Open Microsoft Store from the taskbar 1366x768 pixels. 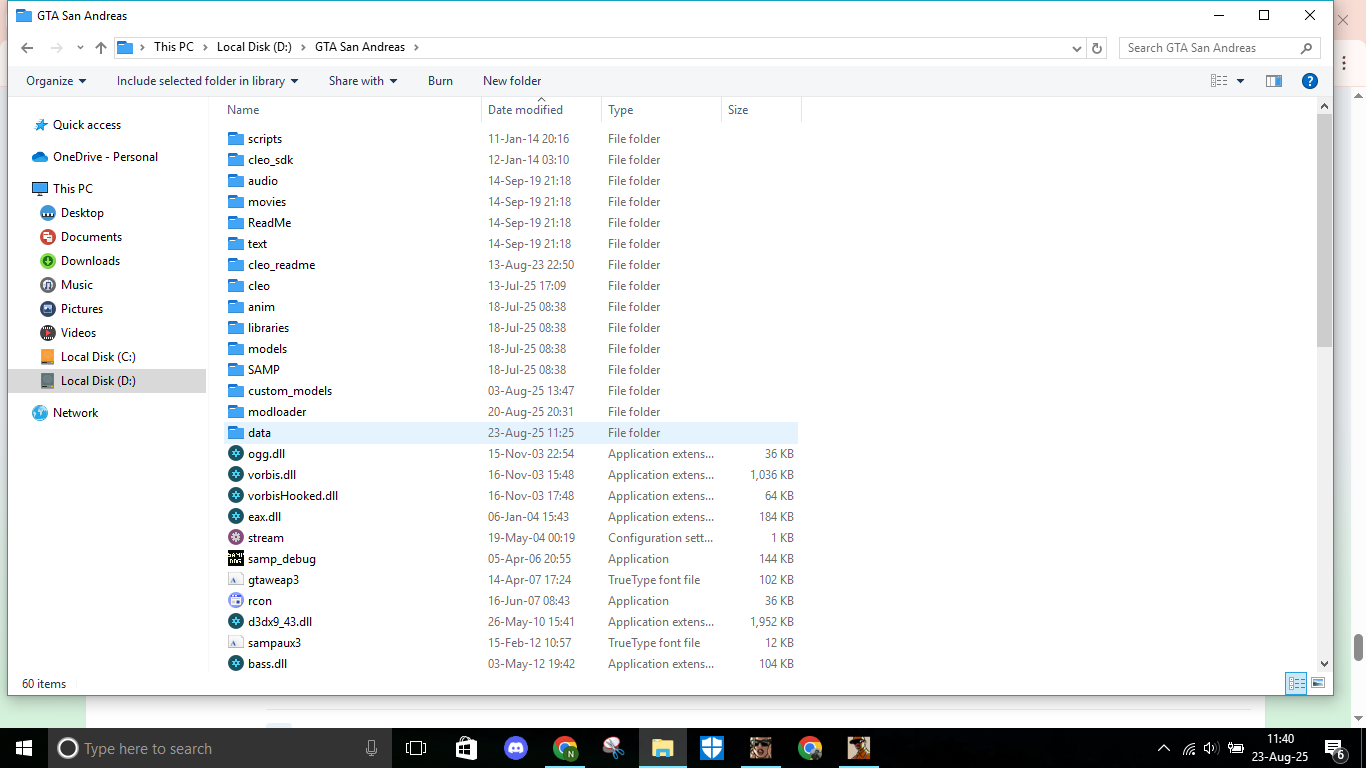coord(467,748)
